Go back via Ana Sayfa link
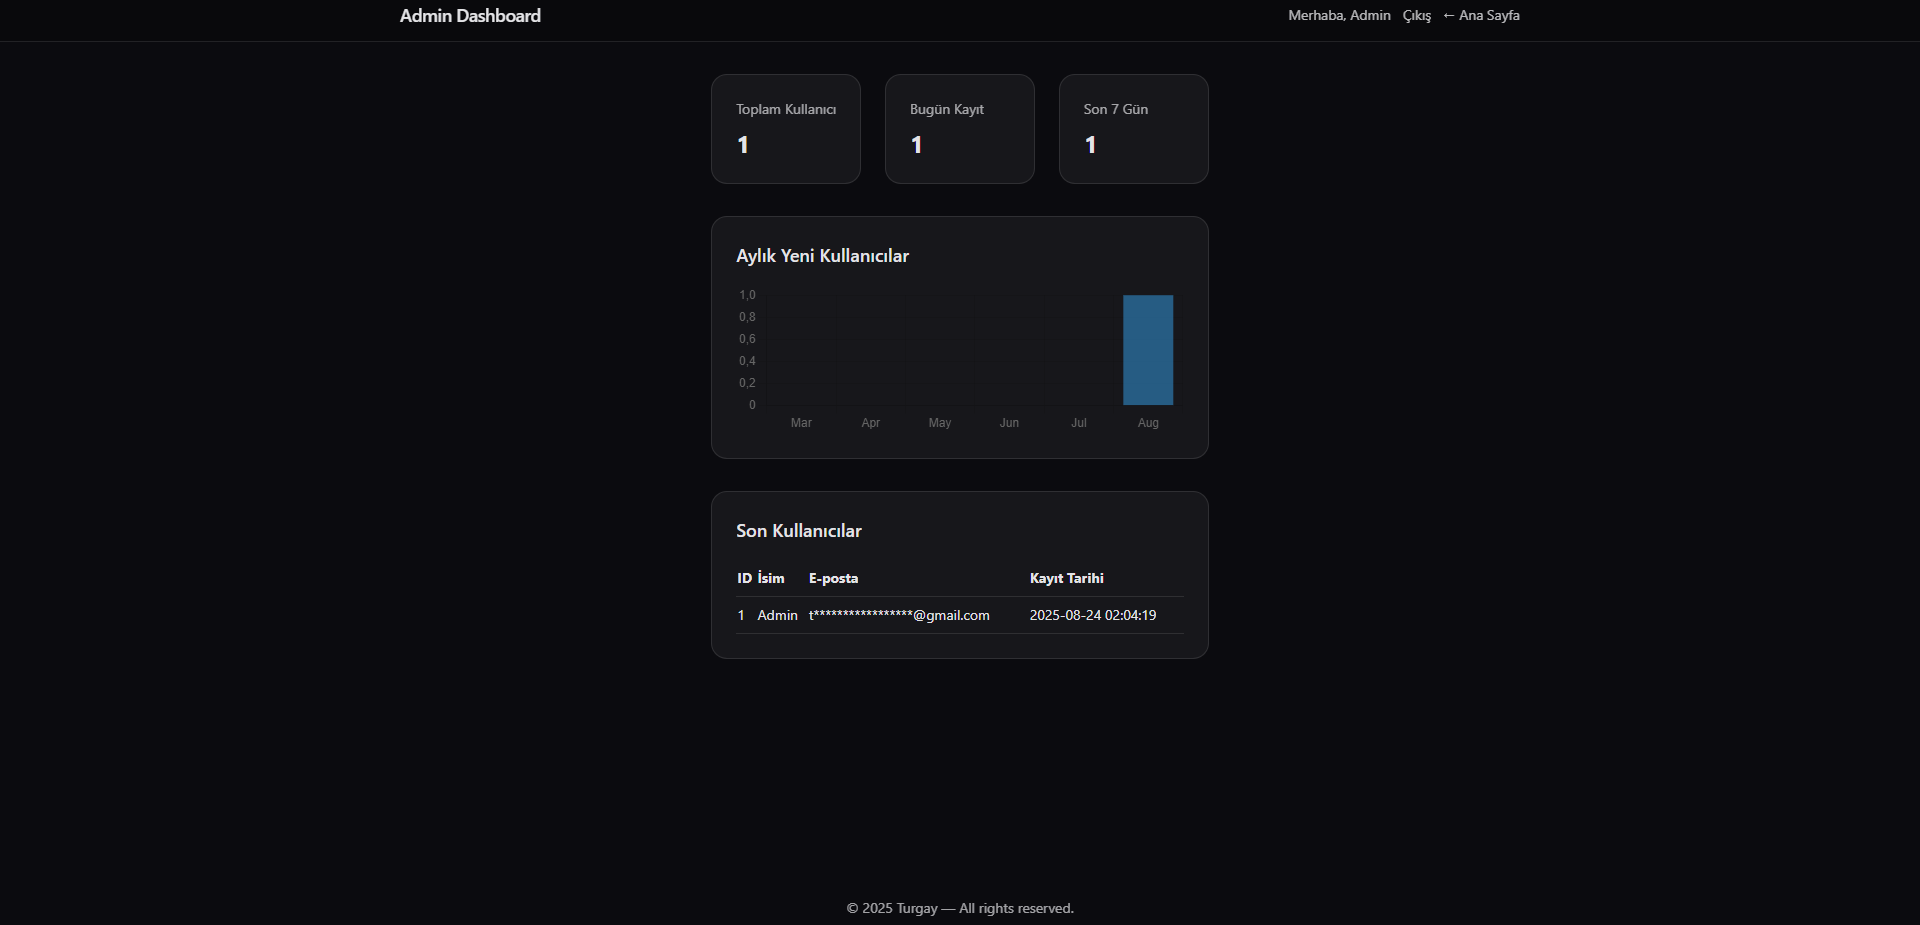 [x=1481, y=16]
